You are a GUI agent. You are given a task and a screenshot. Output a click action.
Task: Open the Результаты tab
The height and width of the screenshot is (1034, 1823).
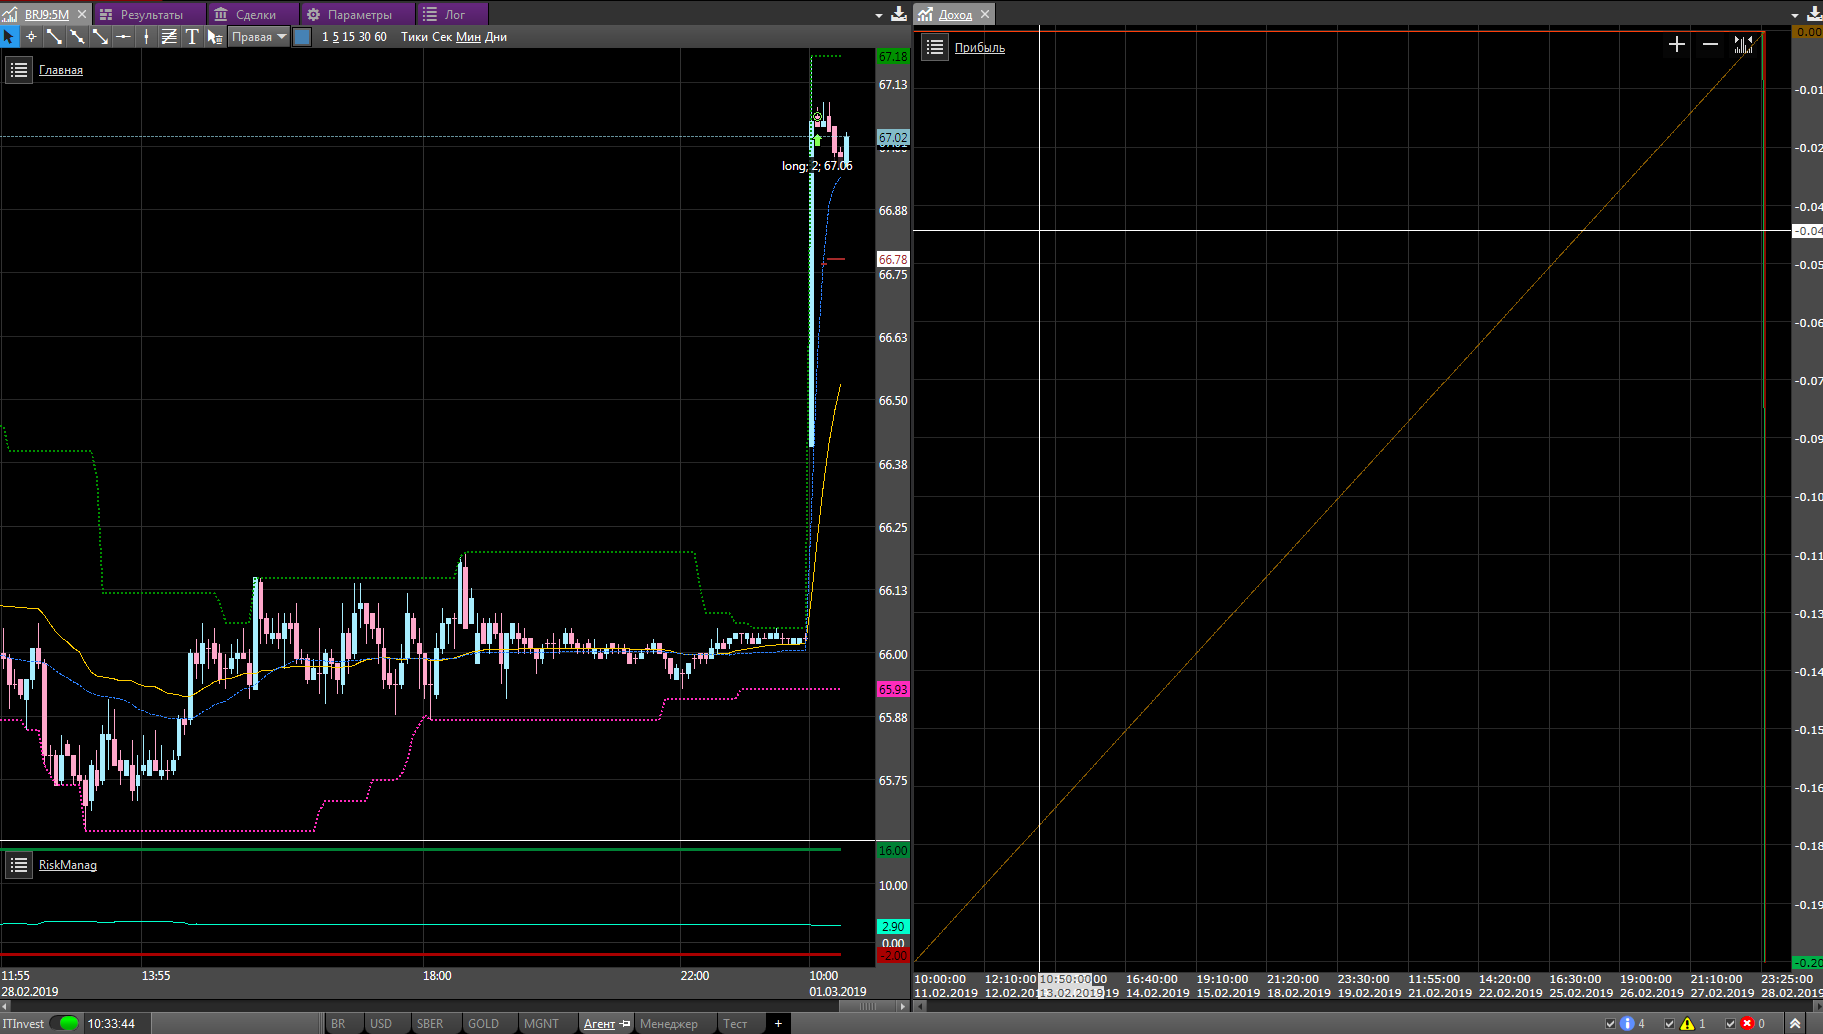pos(151,14)
